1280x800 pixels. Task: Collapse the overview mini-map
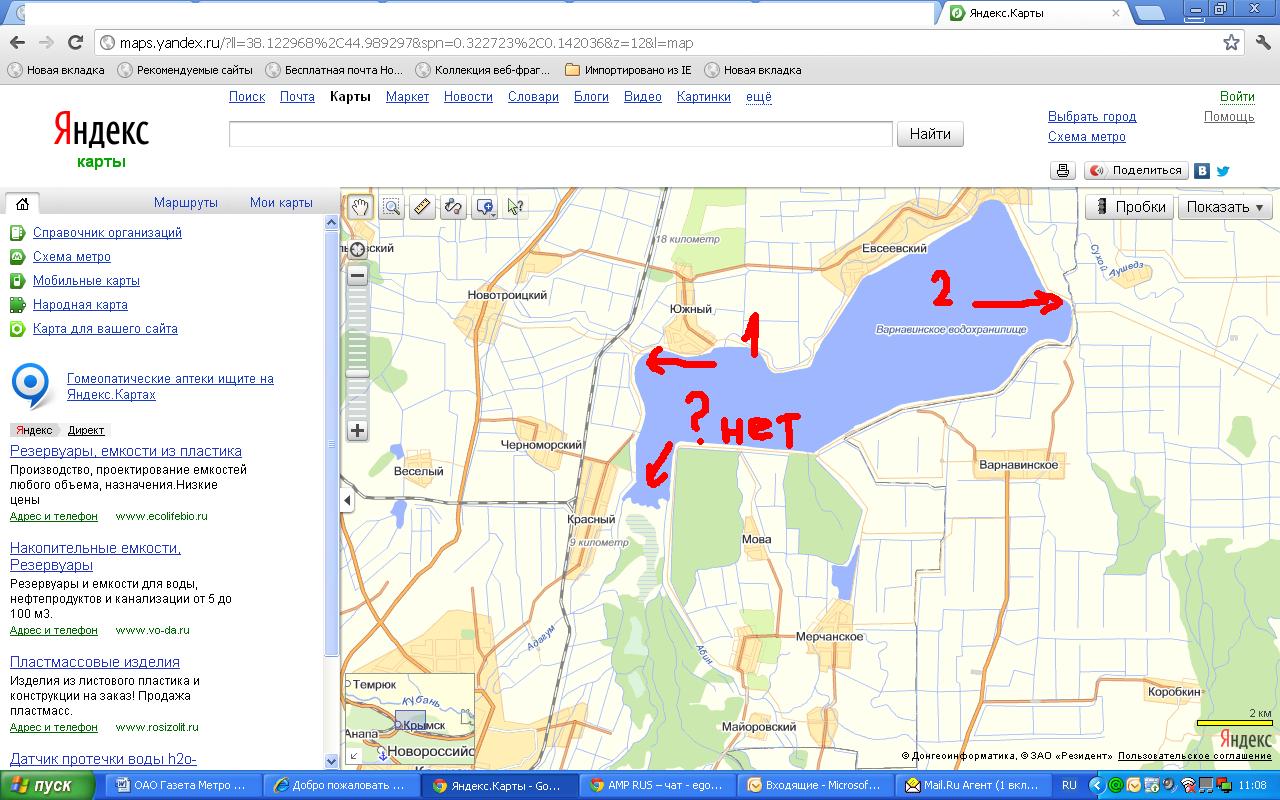tap(354, 756)
